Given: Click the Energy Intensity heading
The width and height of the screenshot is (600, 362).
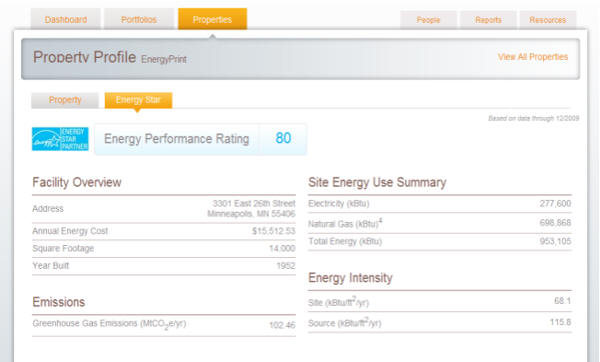Looking at the screenshot, I should (x=351, y=278).
